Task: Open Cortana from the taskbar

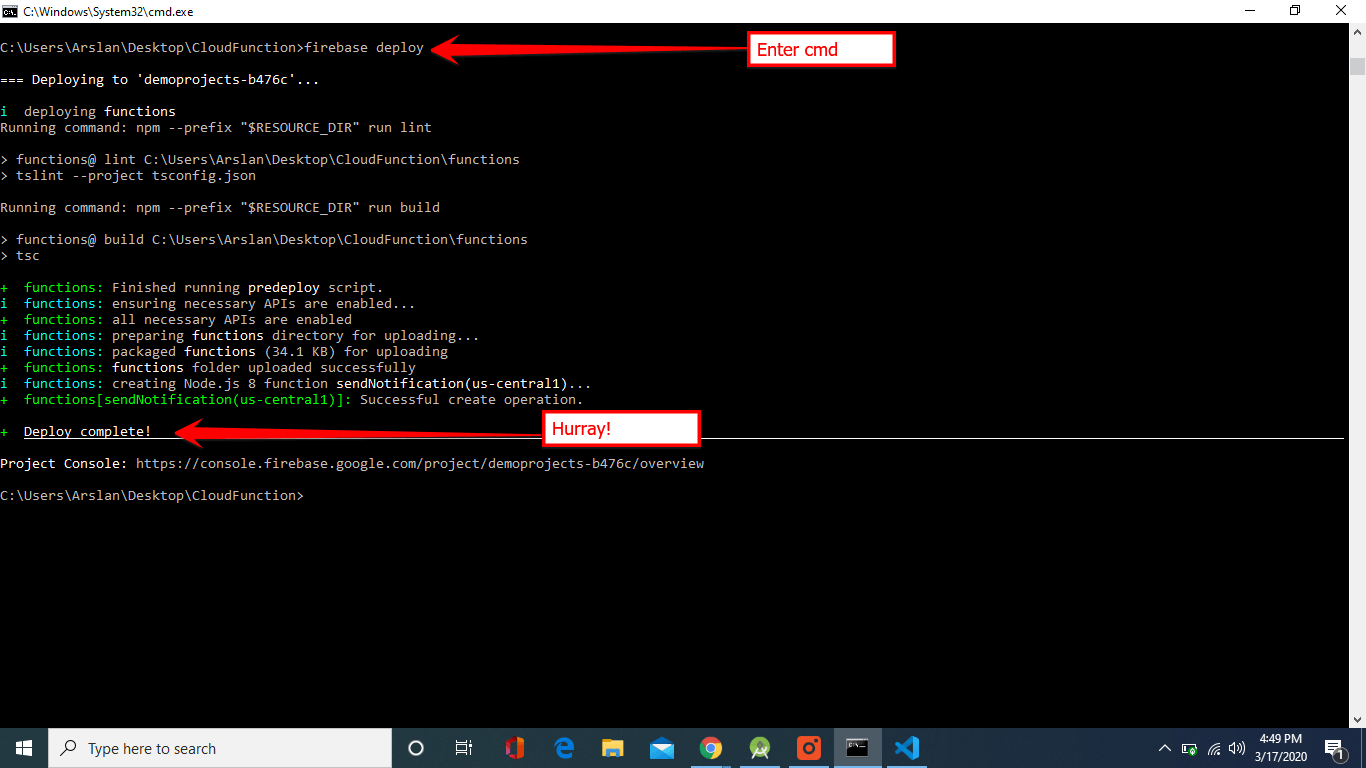Action: 416,748
